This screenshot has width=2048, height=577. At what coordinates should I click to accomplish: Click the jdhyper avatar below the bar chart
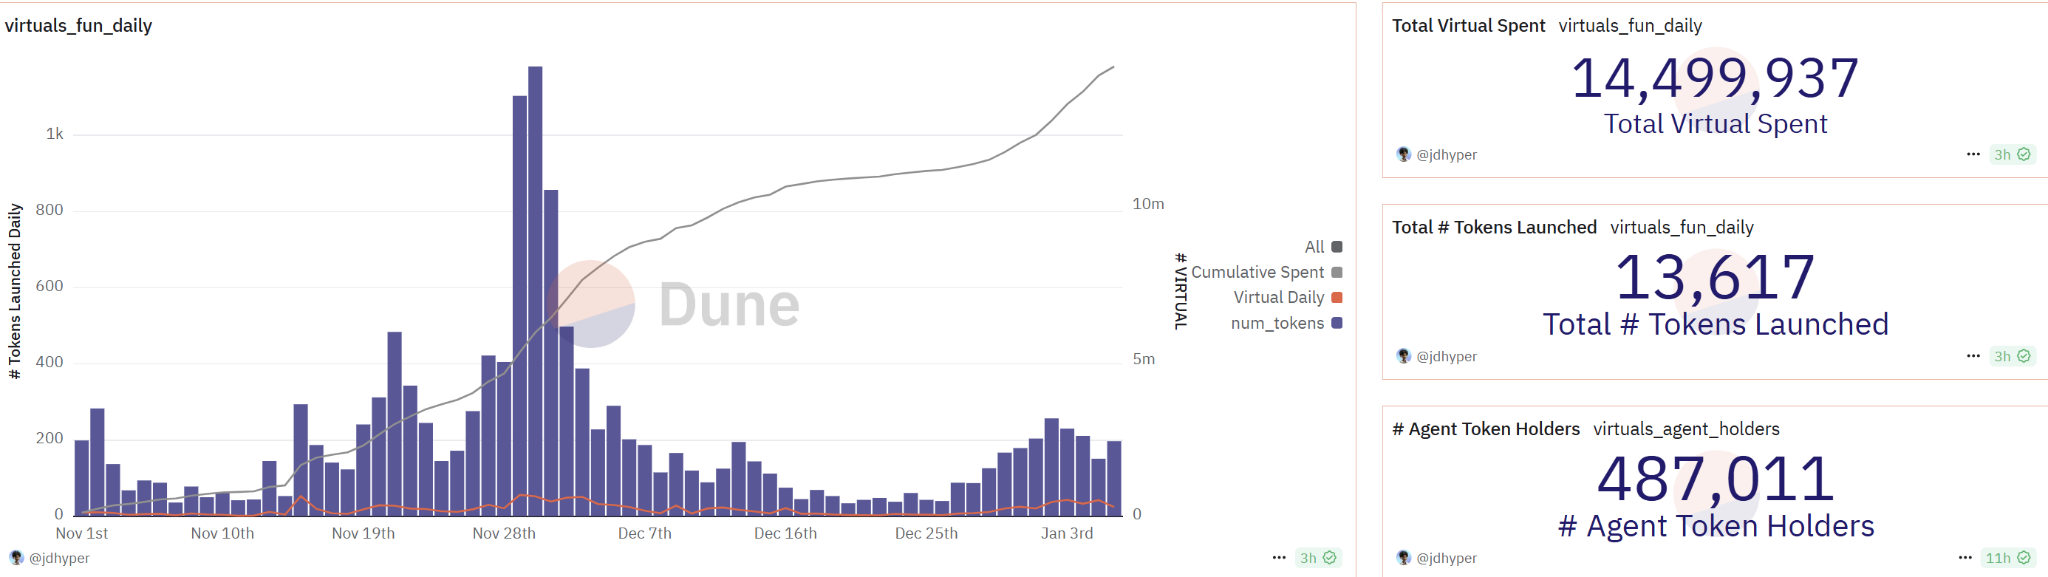[16, 558]
